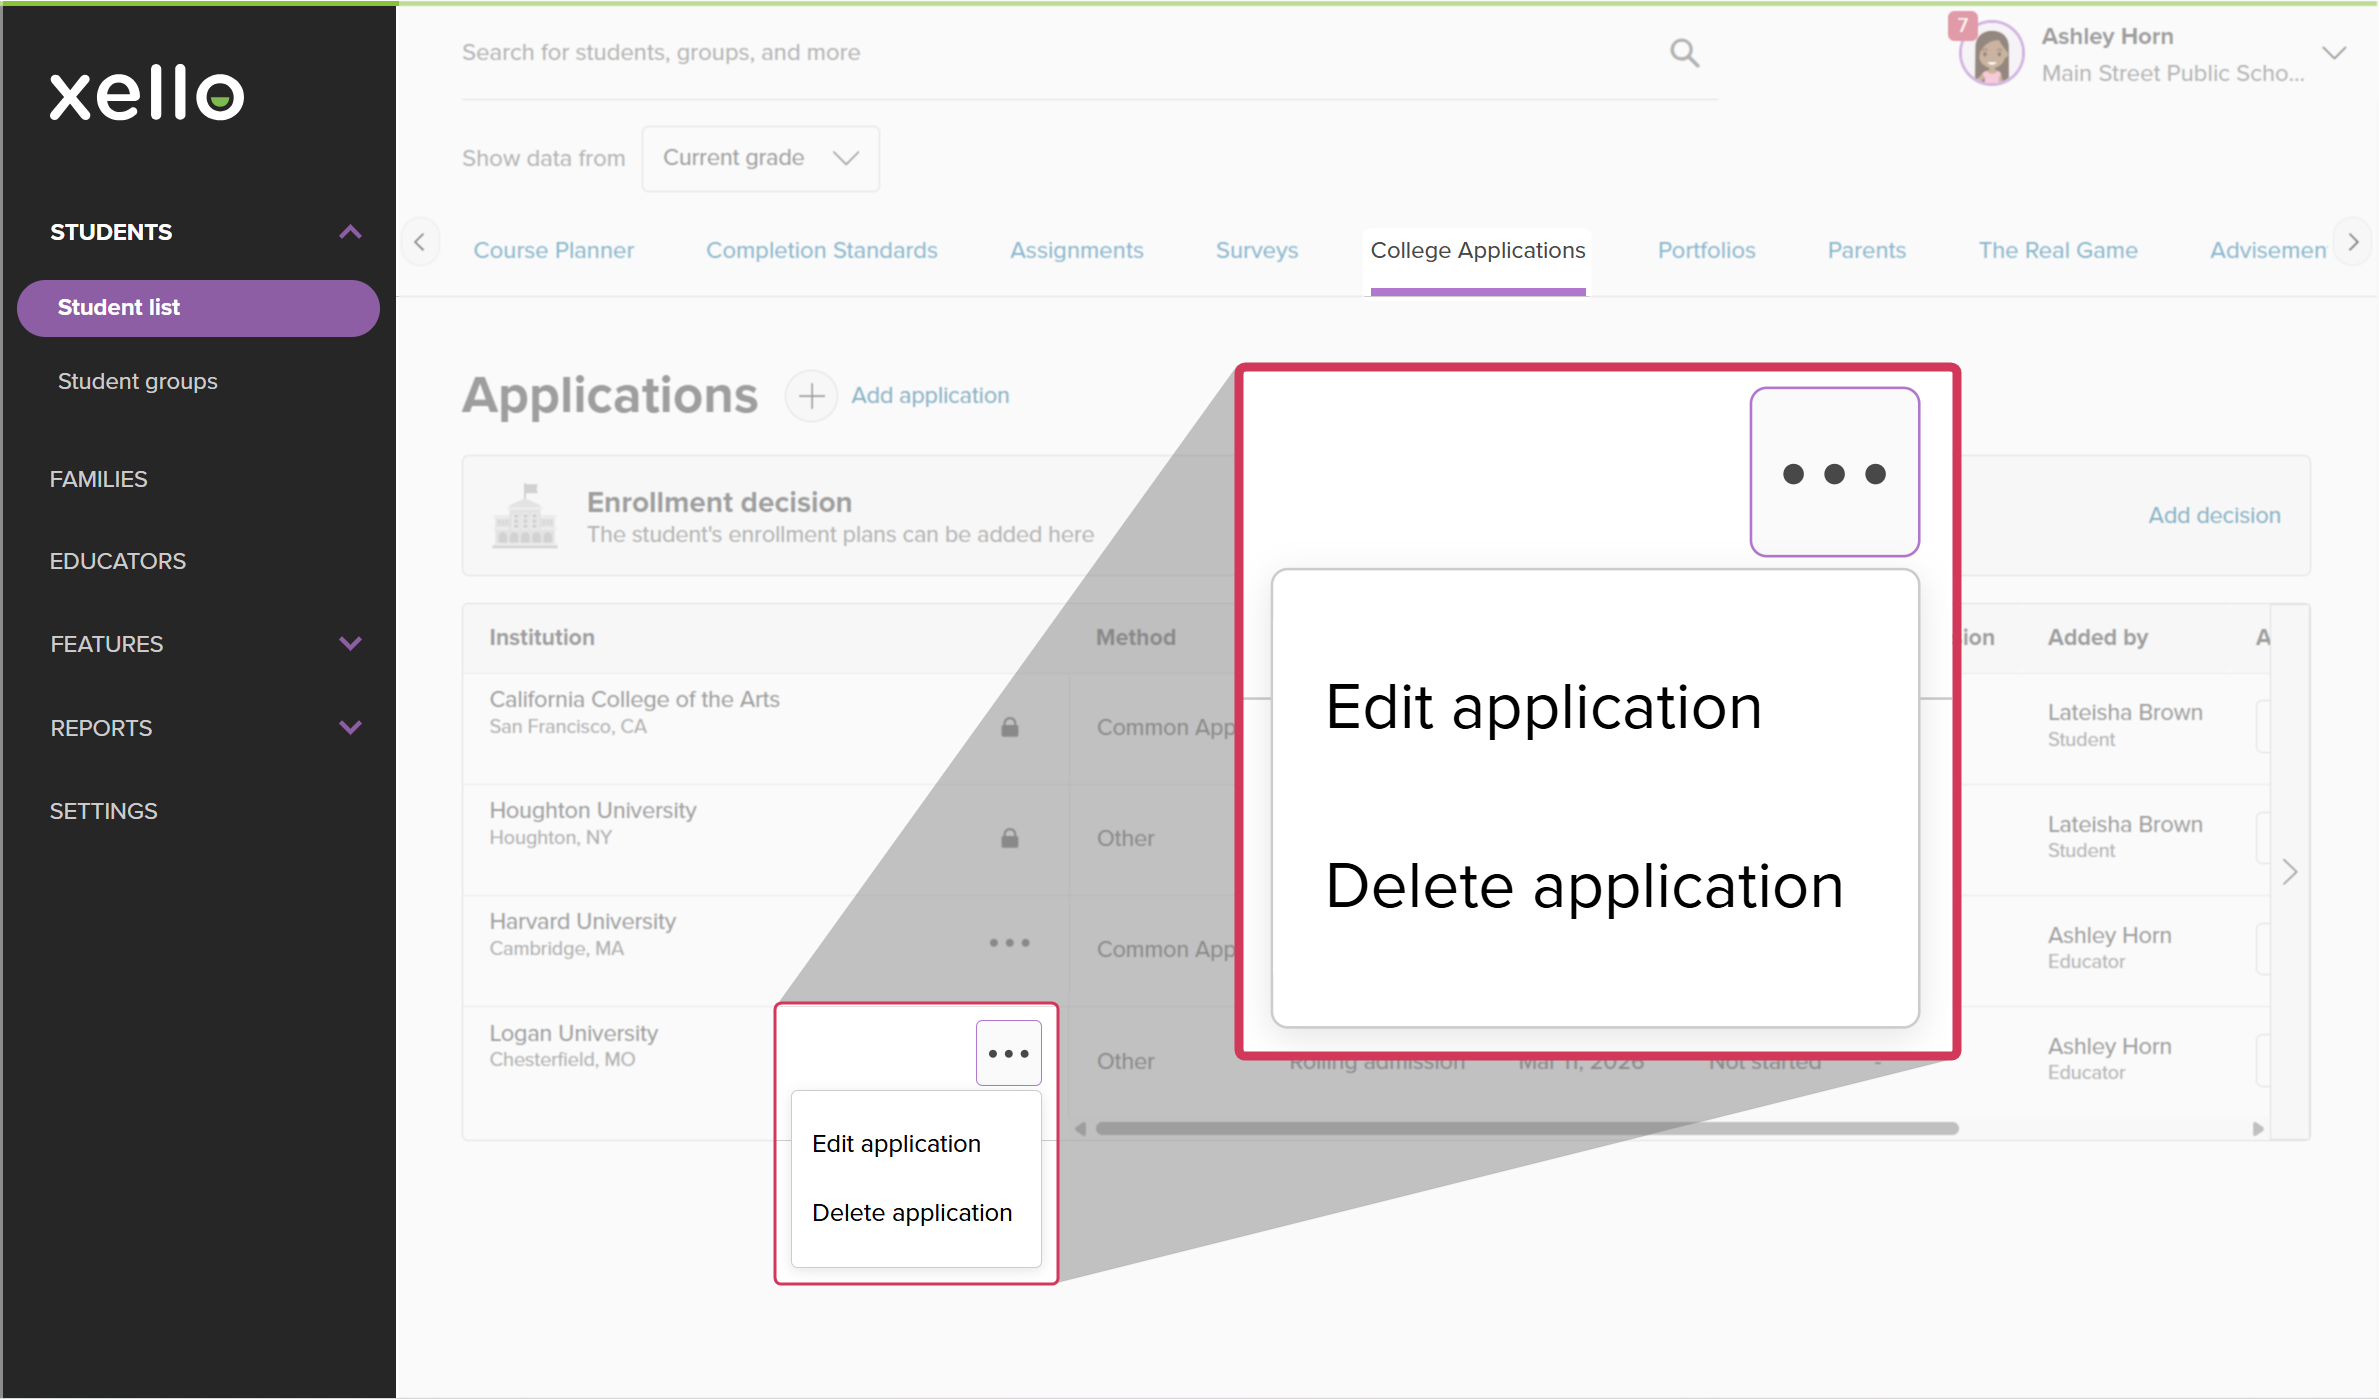Click lock icon on California College row

tap(1010, 727)
